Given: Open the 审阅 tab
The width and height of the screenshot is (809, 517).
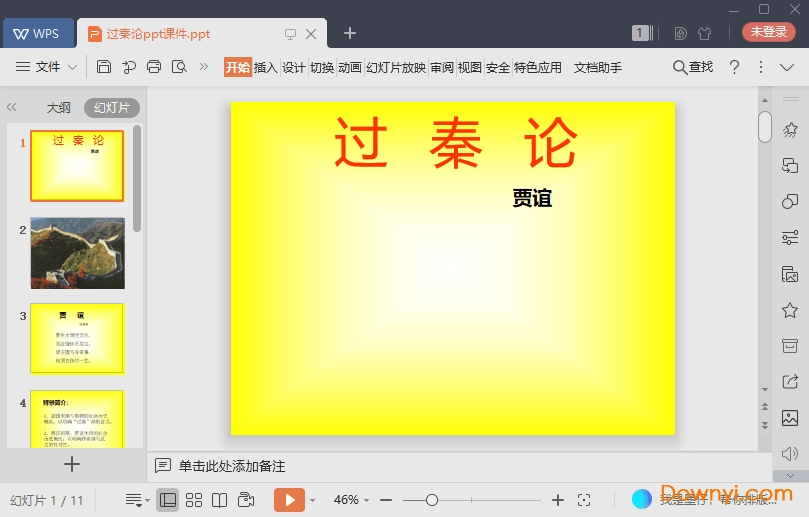Looking at the screenshot, I should 442,67.
